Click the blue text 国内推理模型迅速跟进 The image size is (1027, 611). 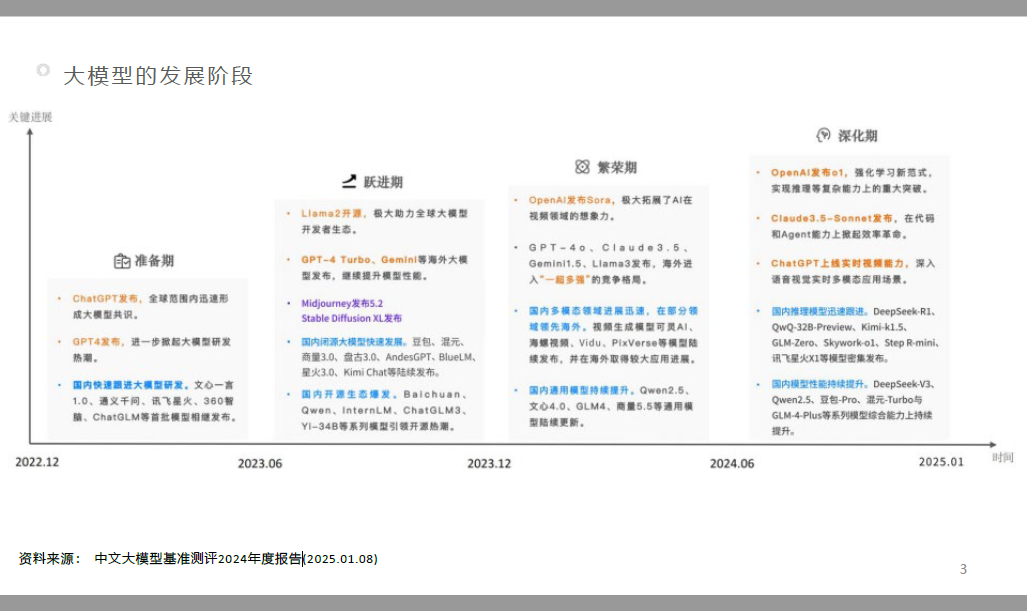pyautogui.click(x=820, y=312)
